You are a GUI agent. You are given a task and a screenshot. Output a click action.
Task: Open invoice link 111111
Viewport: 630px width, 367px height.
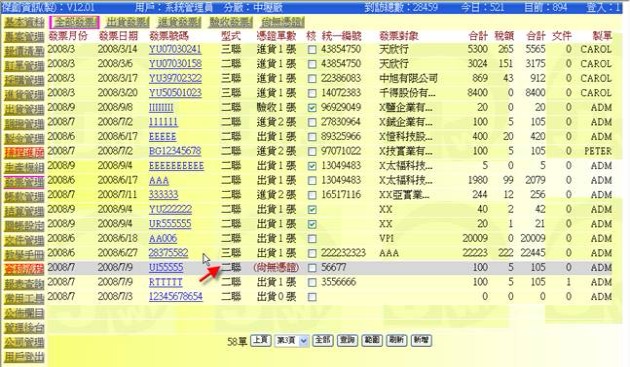click(x=163, y=122)
